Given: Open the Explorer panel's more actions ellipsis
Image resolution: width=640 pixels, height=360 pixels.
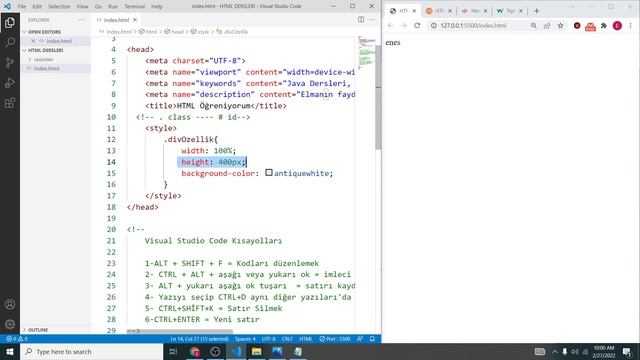Looking at the screenshot, I should tap(81, 20).
